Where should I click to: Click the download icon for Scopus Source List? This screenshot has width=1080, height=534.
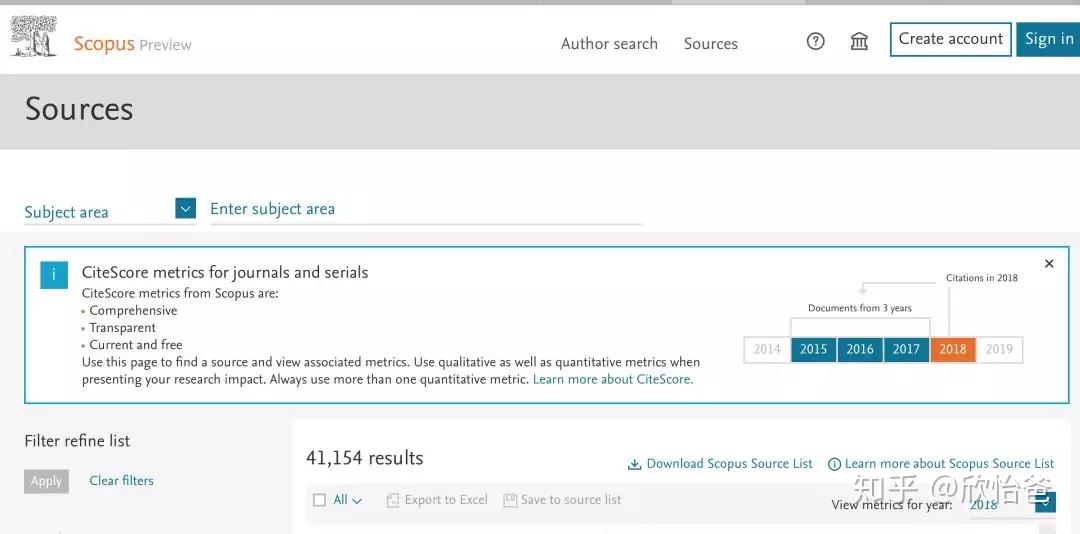634,464
